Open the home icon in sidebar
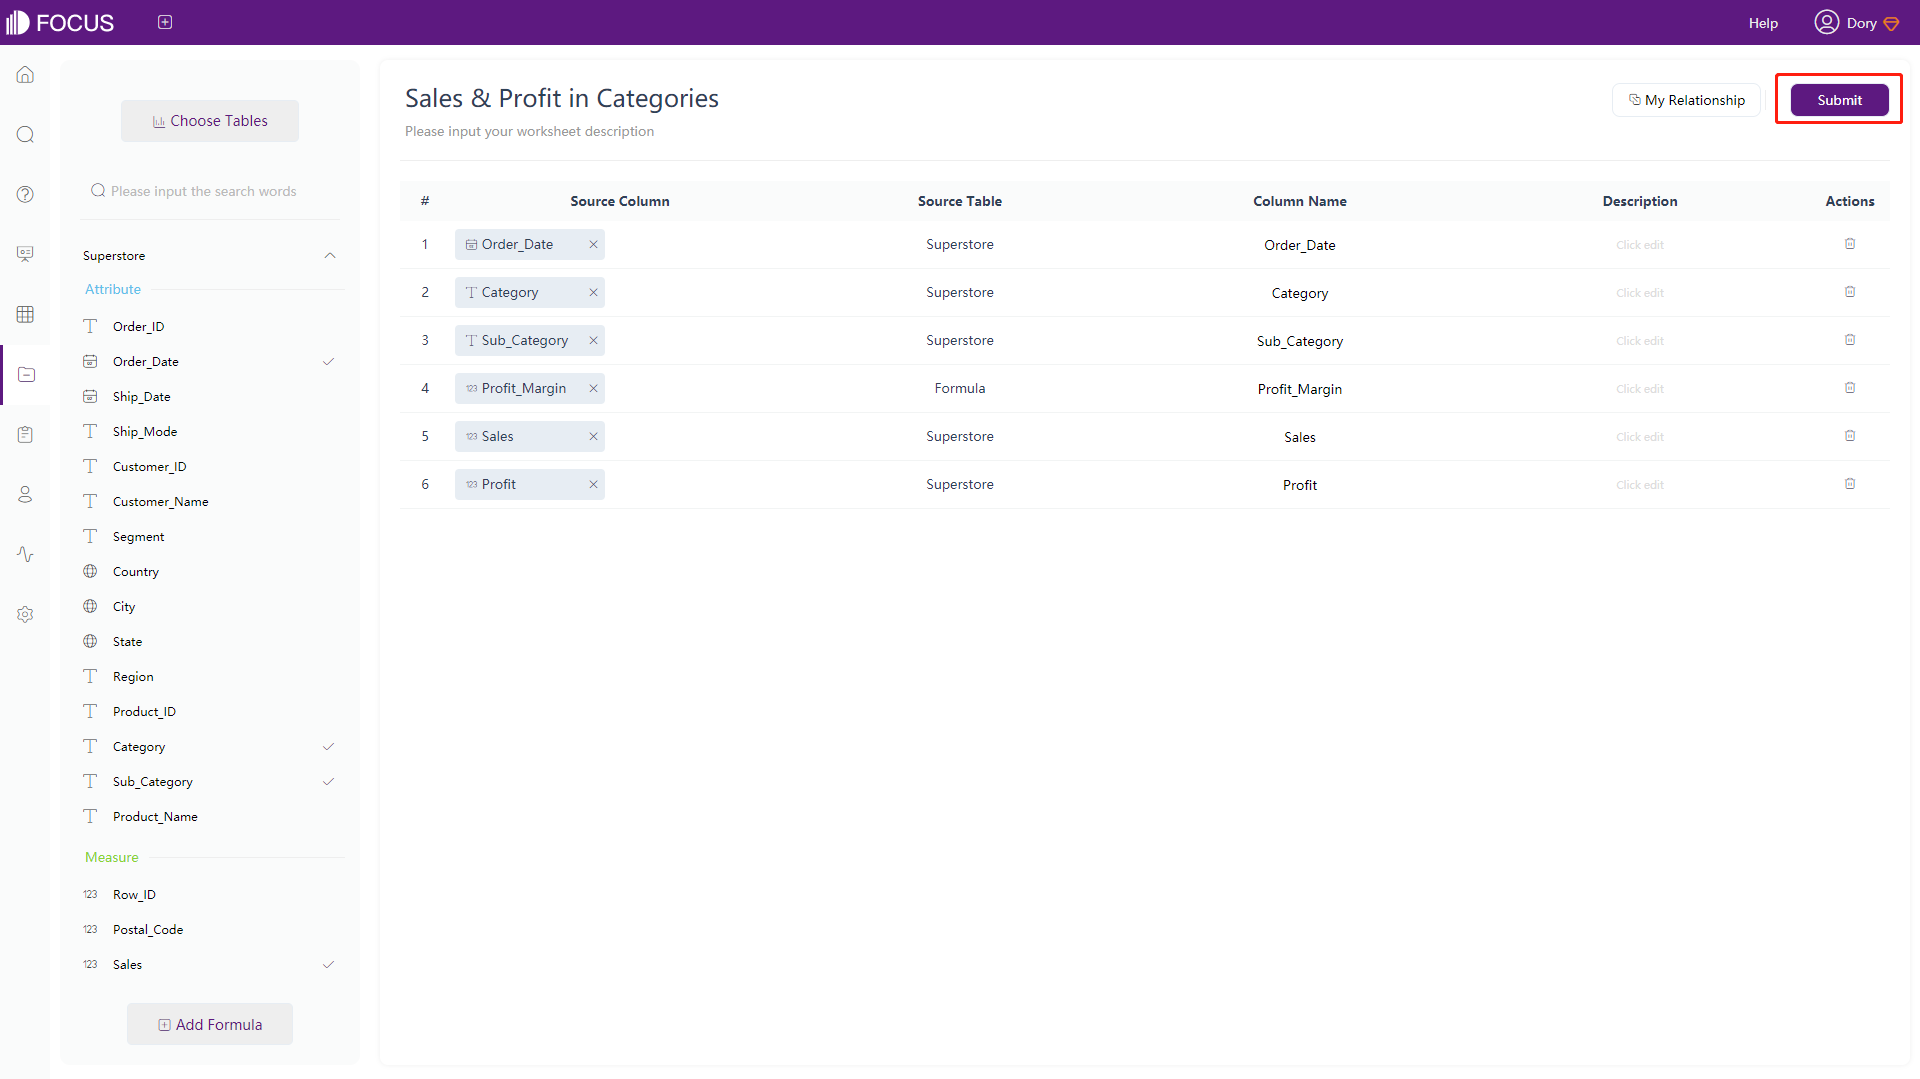Image resolution: width=1920 pixels, height=1079 pixels. pos(25,75)
